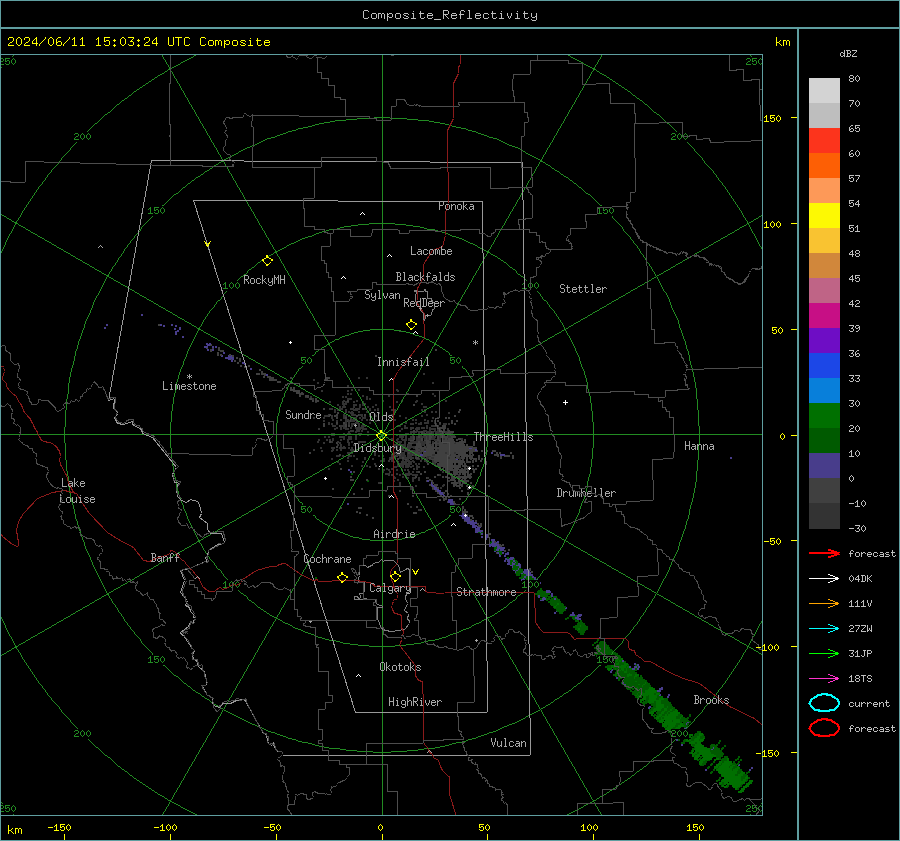
Task: Click the yellow diamond marker near RockyMH
Action: click(x=267, y=261)
